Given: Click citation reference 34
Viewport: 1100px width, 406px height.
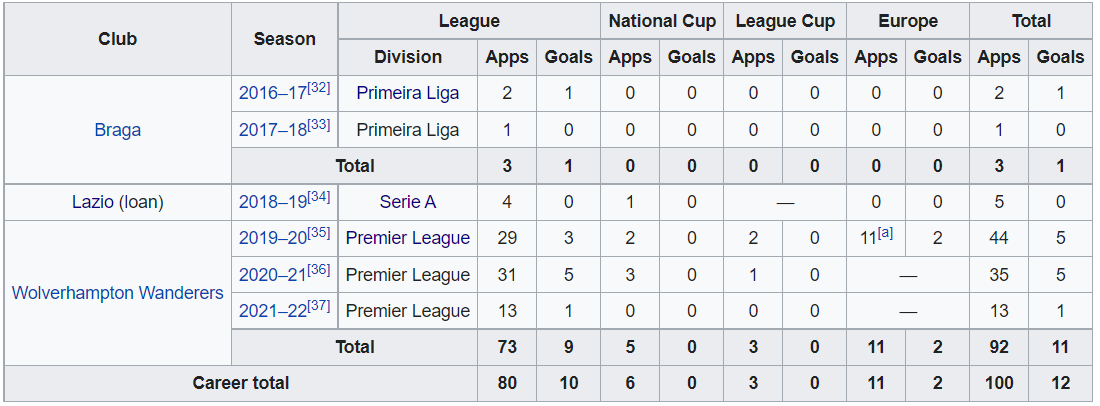Looking at the screenshot, I should pyautogui.click(x=318, y=197).
